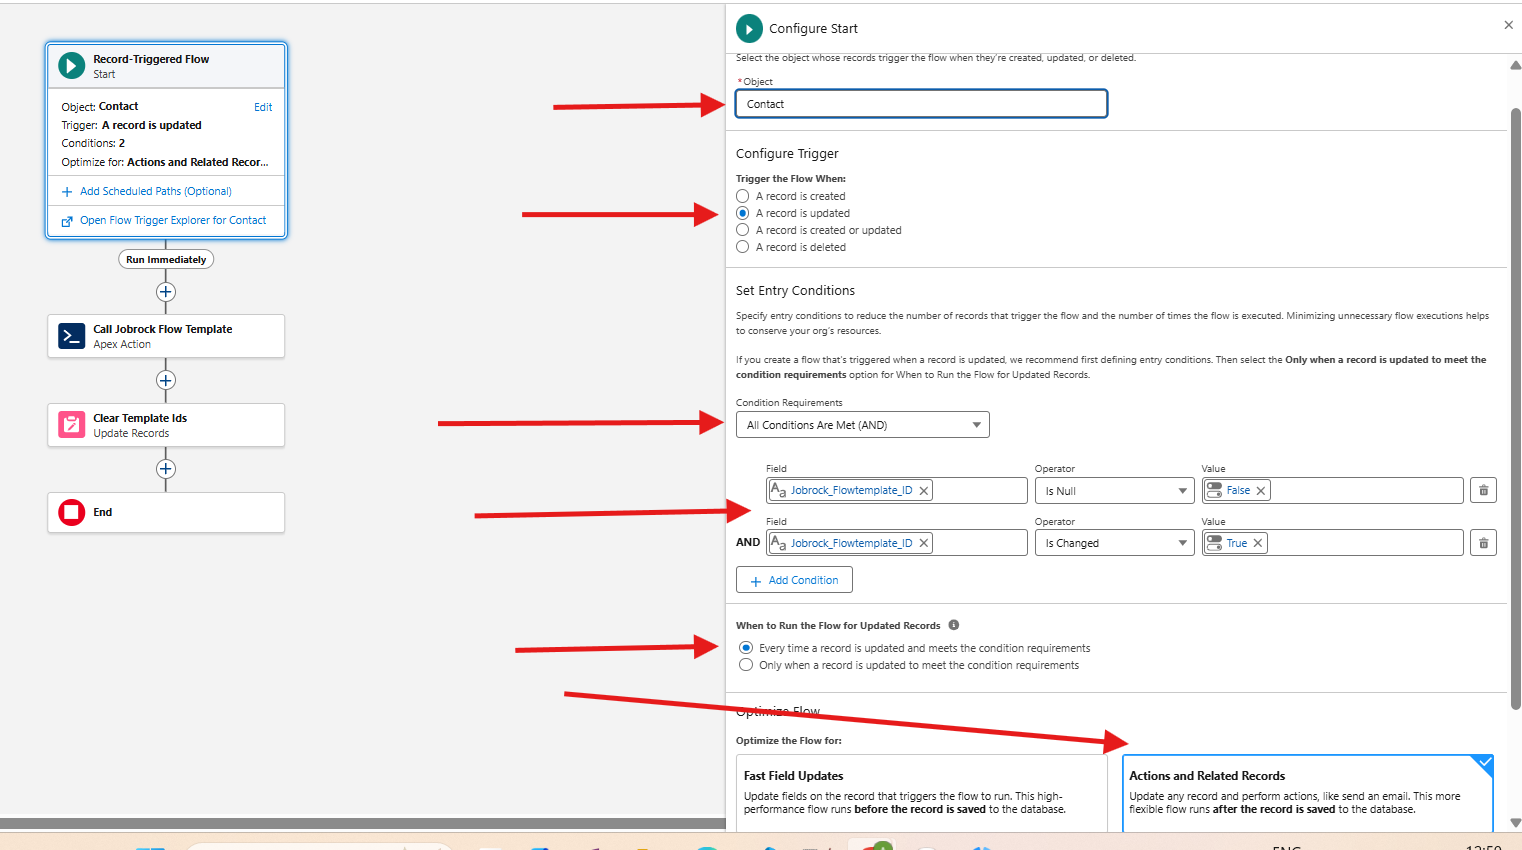Select the Clear Template Ids node label
The height and width of the screenshot is (850, 1522).
pyautogui.click(x=140, y=418)
